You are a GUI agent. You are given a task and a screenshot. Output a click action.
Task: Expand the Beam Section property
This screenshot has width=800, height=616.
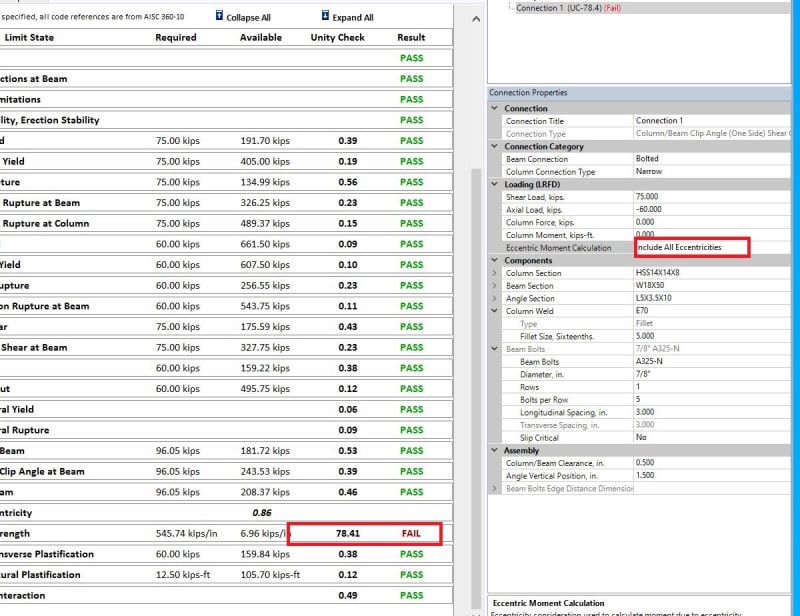pos(494,286)
